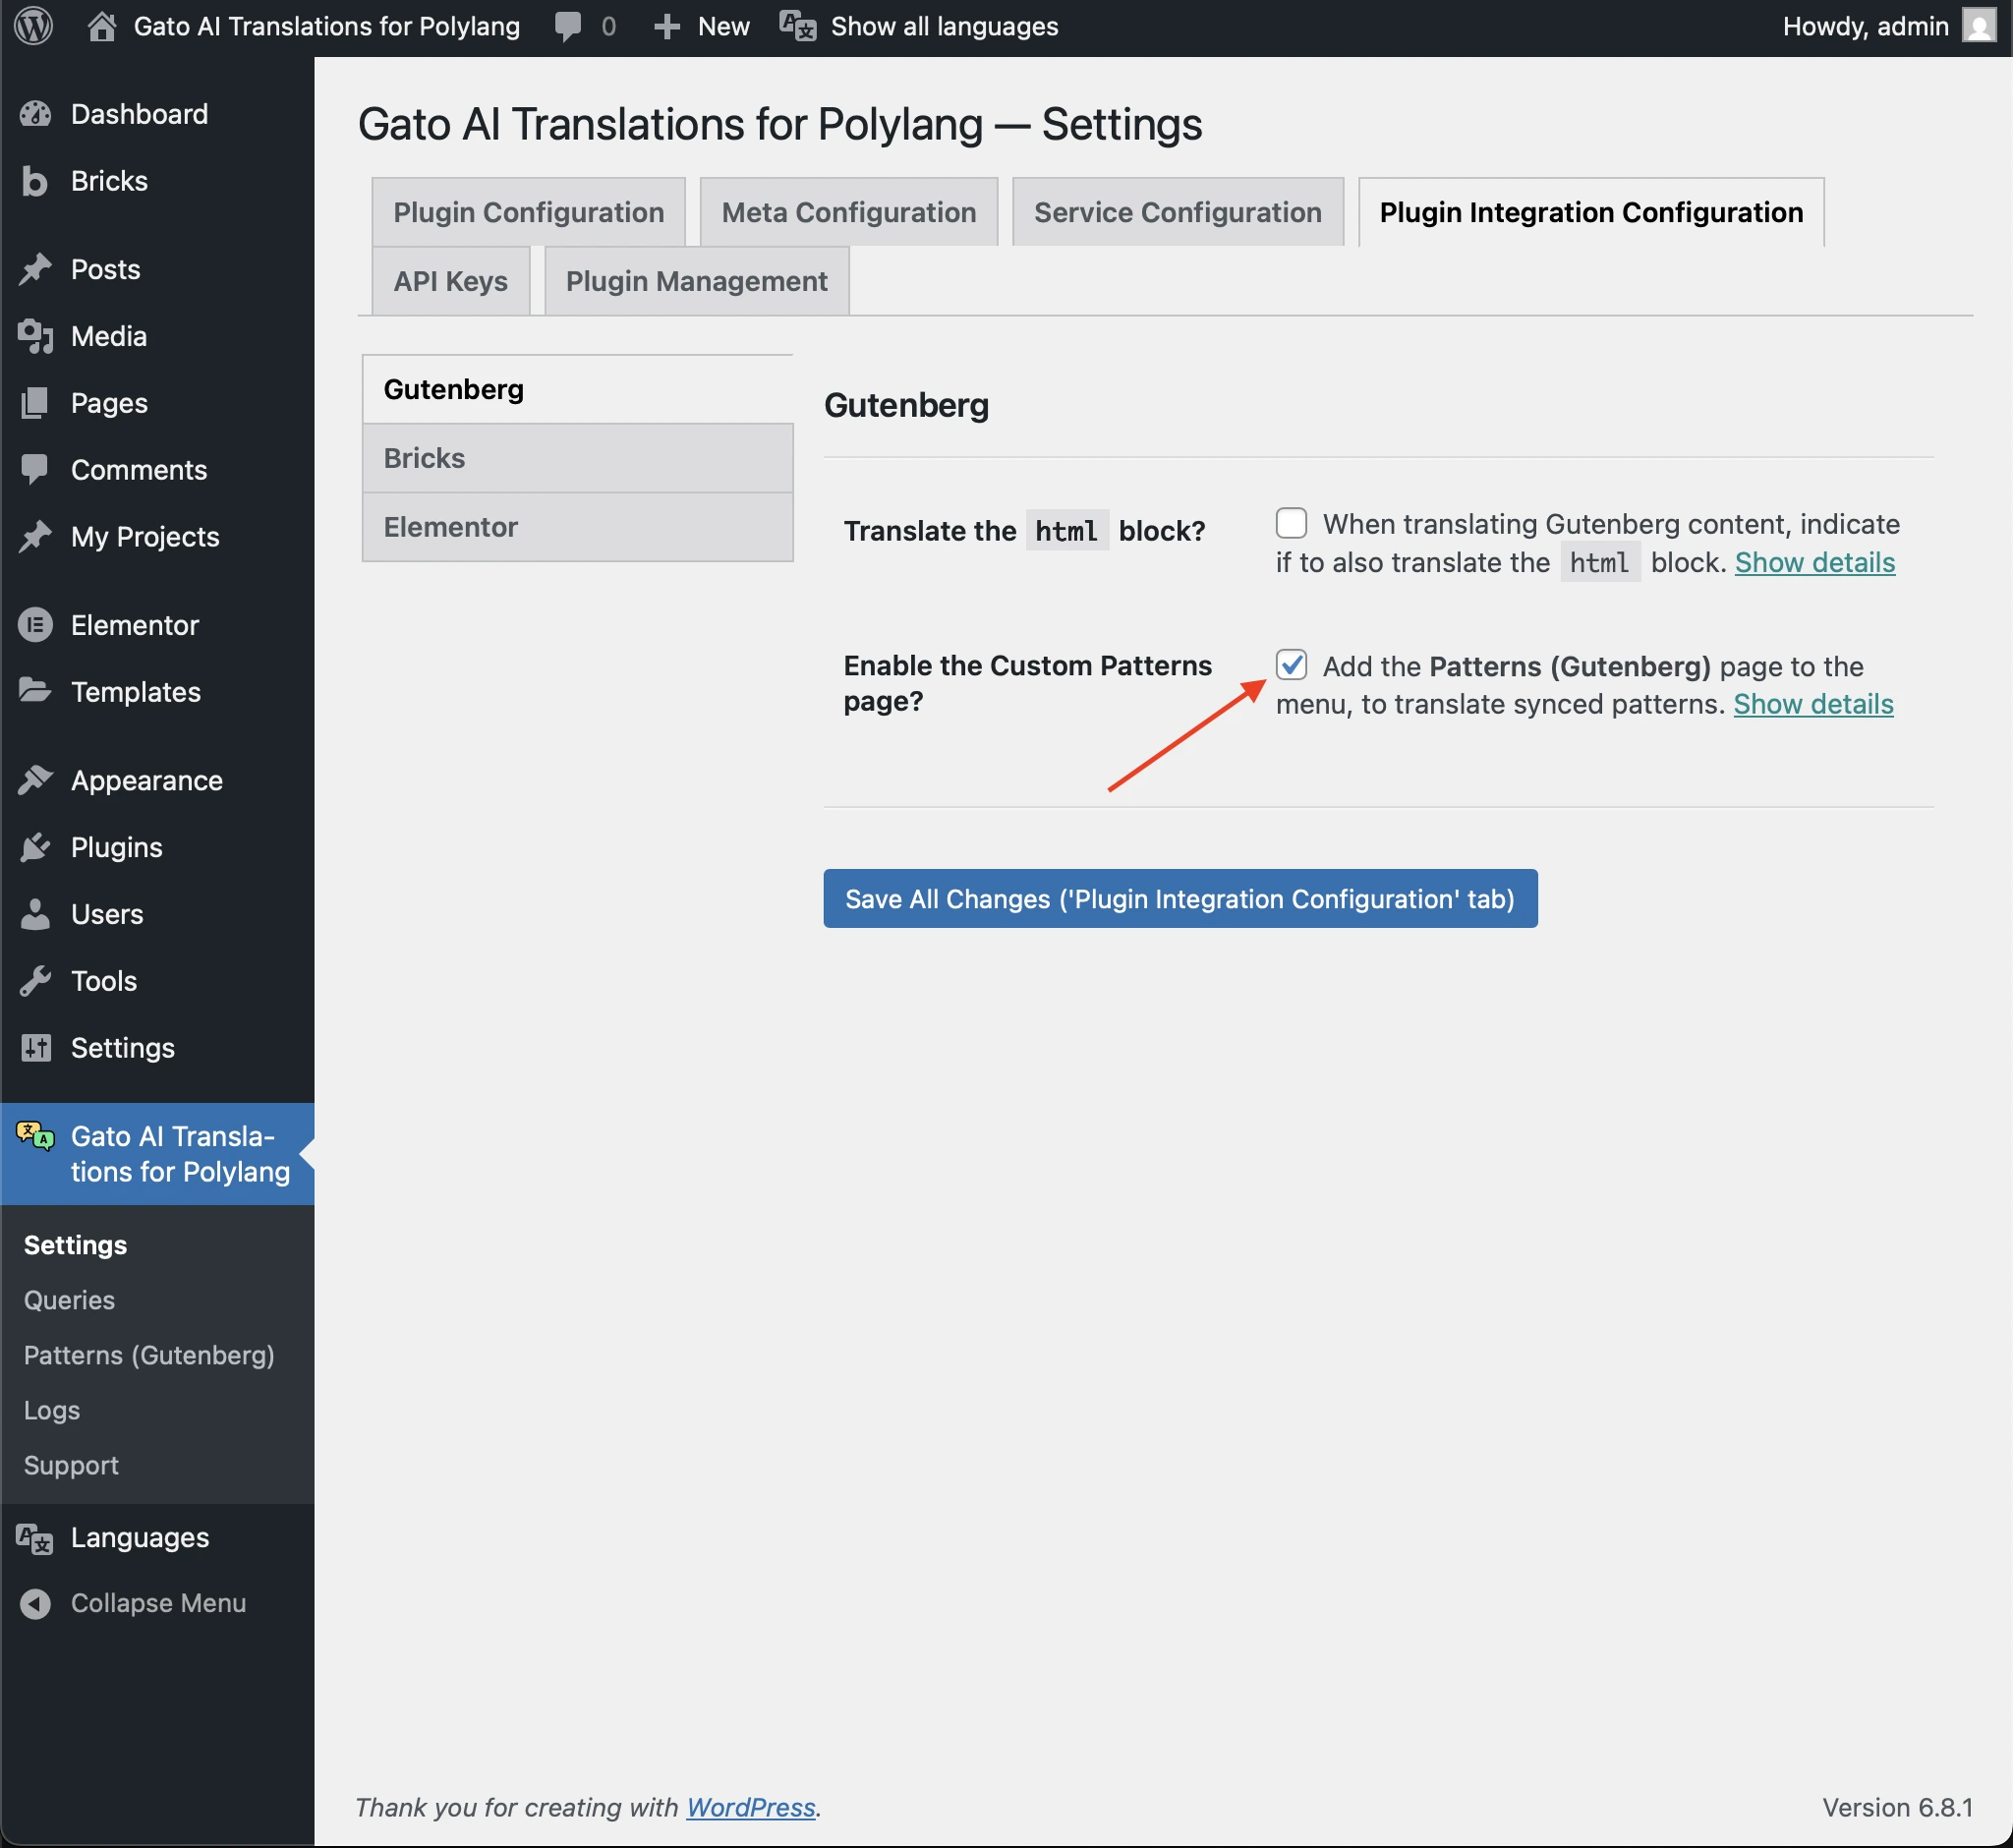The height and width of the screenshot is (1848, 2013).
Task: Open Show details for synced patterns
Action: (x=1813, y=703)
